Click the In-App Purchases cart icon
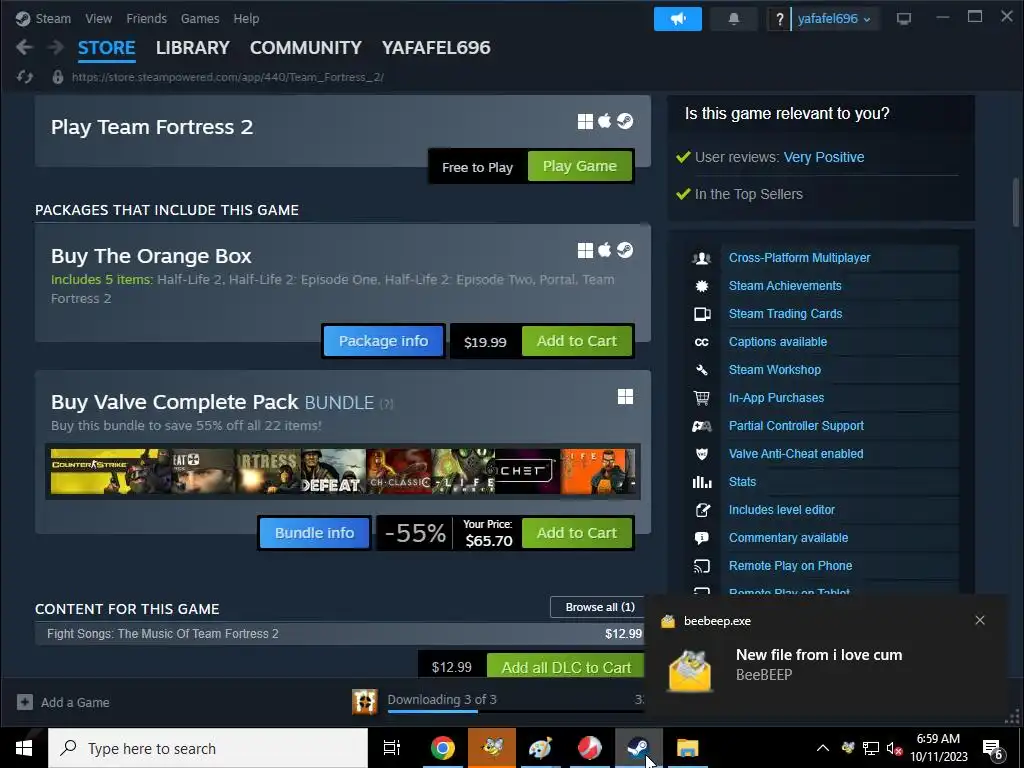Viewport: 1024px width, 768px height. [701, 398]
